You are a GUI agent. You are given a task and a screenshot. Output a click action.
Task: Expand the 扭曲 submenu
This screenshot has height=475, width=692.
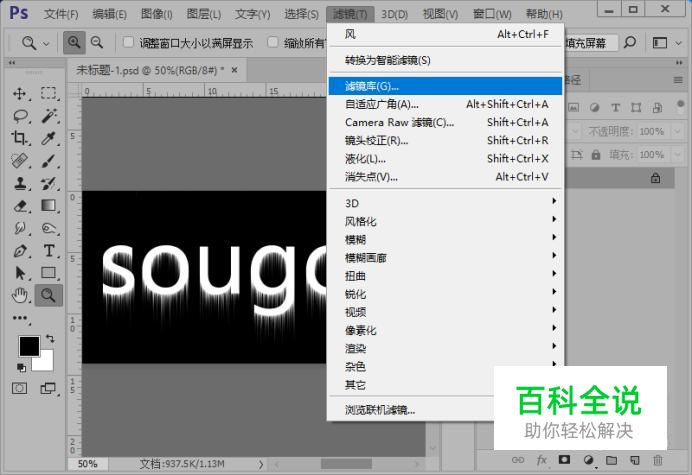pos(446,276)
